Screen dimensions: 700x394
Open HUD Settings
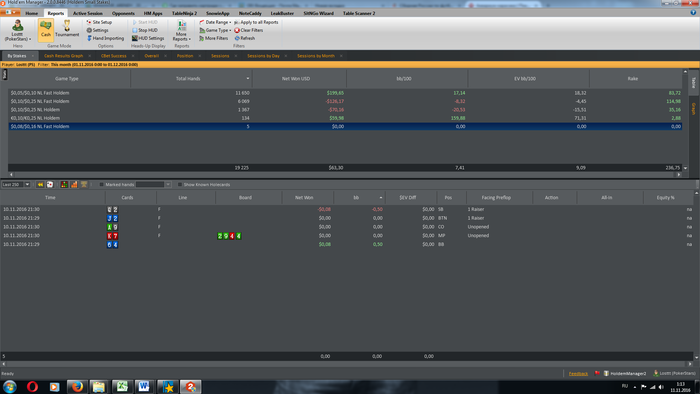[x=148, y=38]
